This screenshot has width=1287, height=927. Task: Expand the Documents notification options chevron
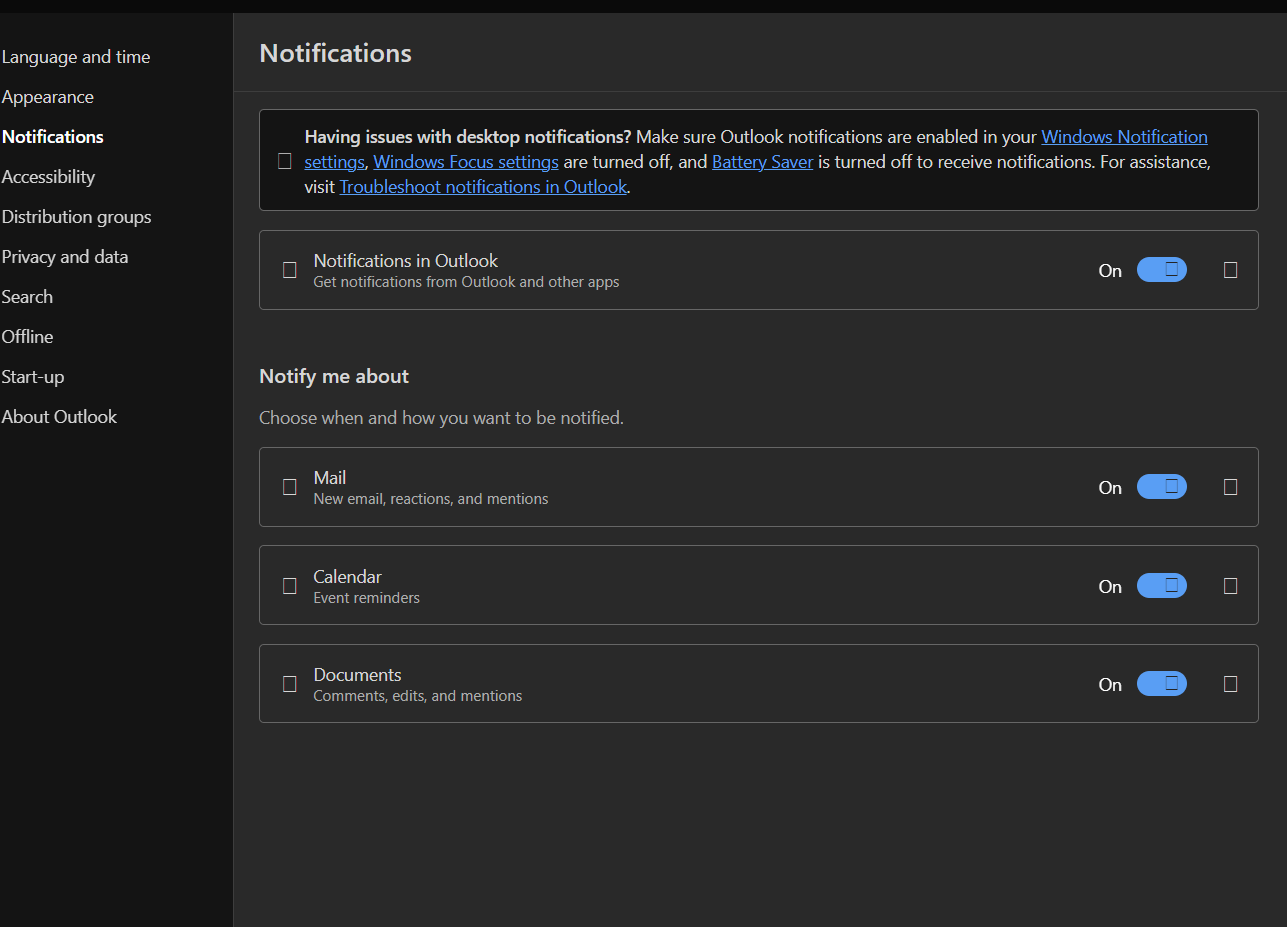click(x=1231, y=684)
